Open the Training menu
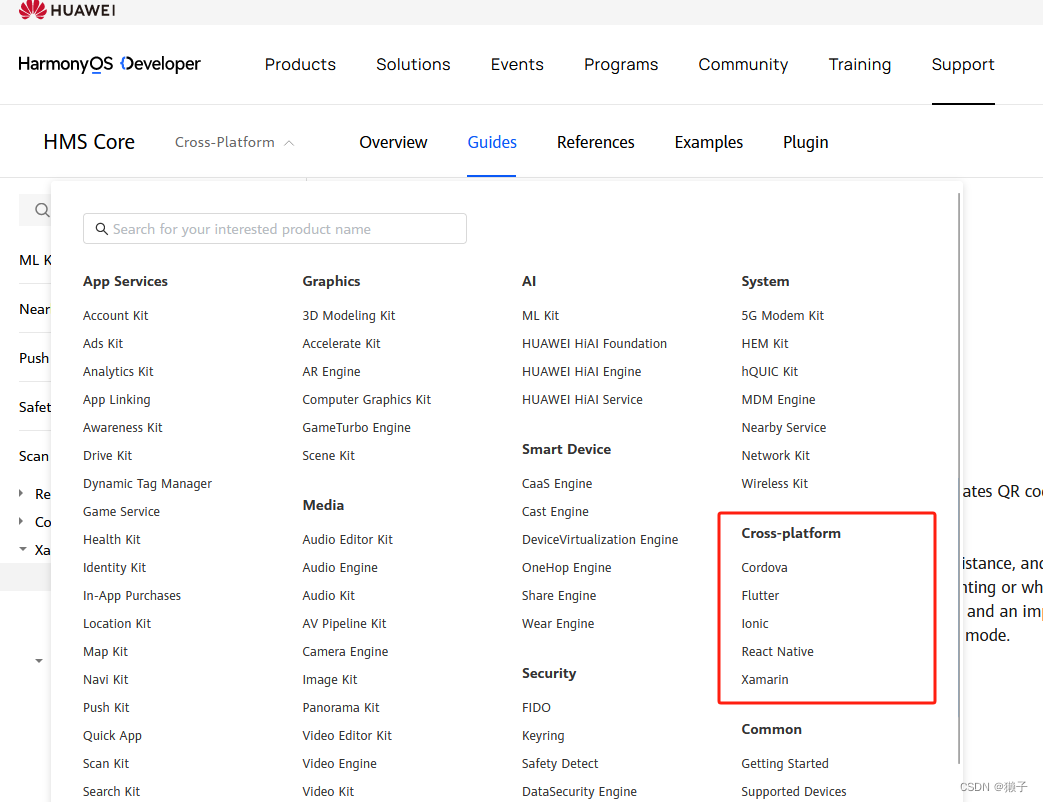This screenshot has width=1043, height=802. pyautogui.click(x=859, y=64)
